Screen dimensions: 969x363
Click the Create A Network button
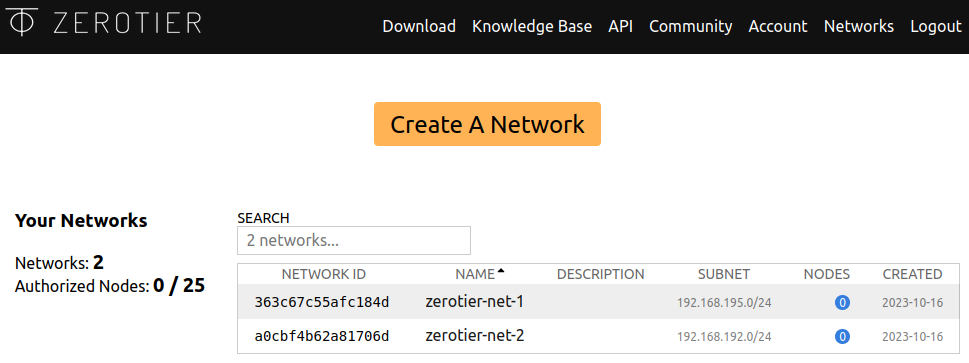[487, 124]
